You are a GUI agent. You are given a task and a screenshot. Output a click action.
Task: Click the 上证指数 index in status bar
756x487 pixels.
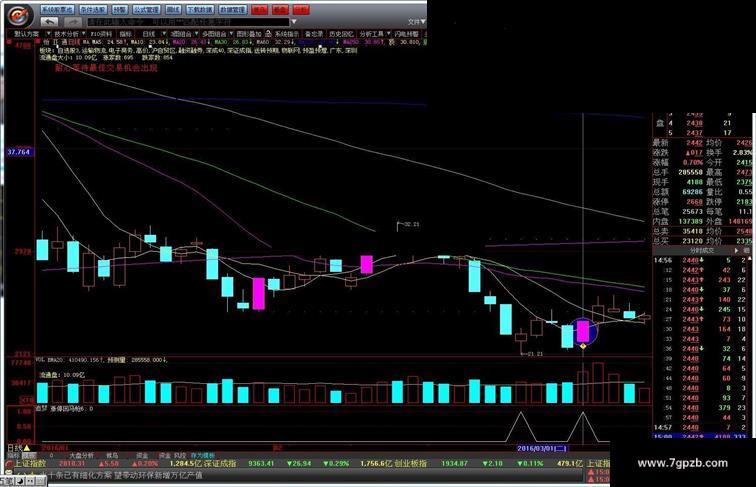30,463
